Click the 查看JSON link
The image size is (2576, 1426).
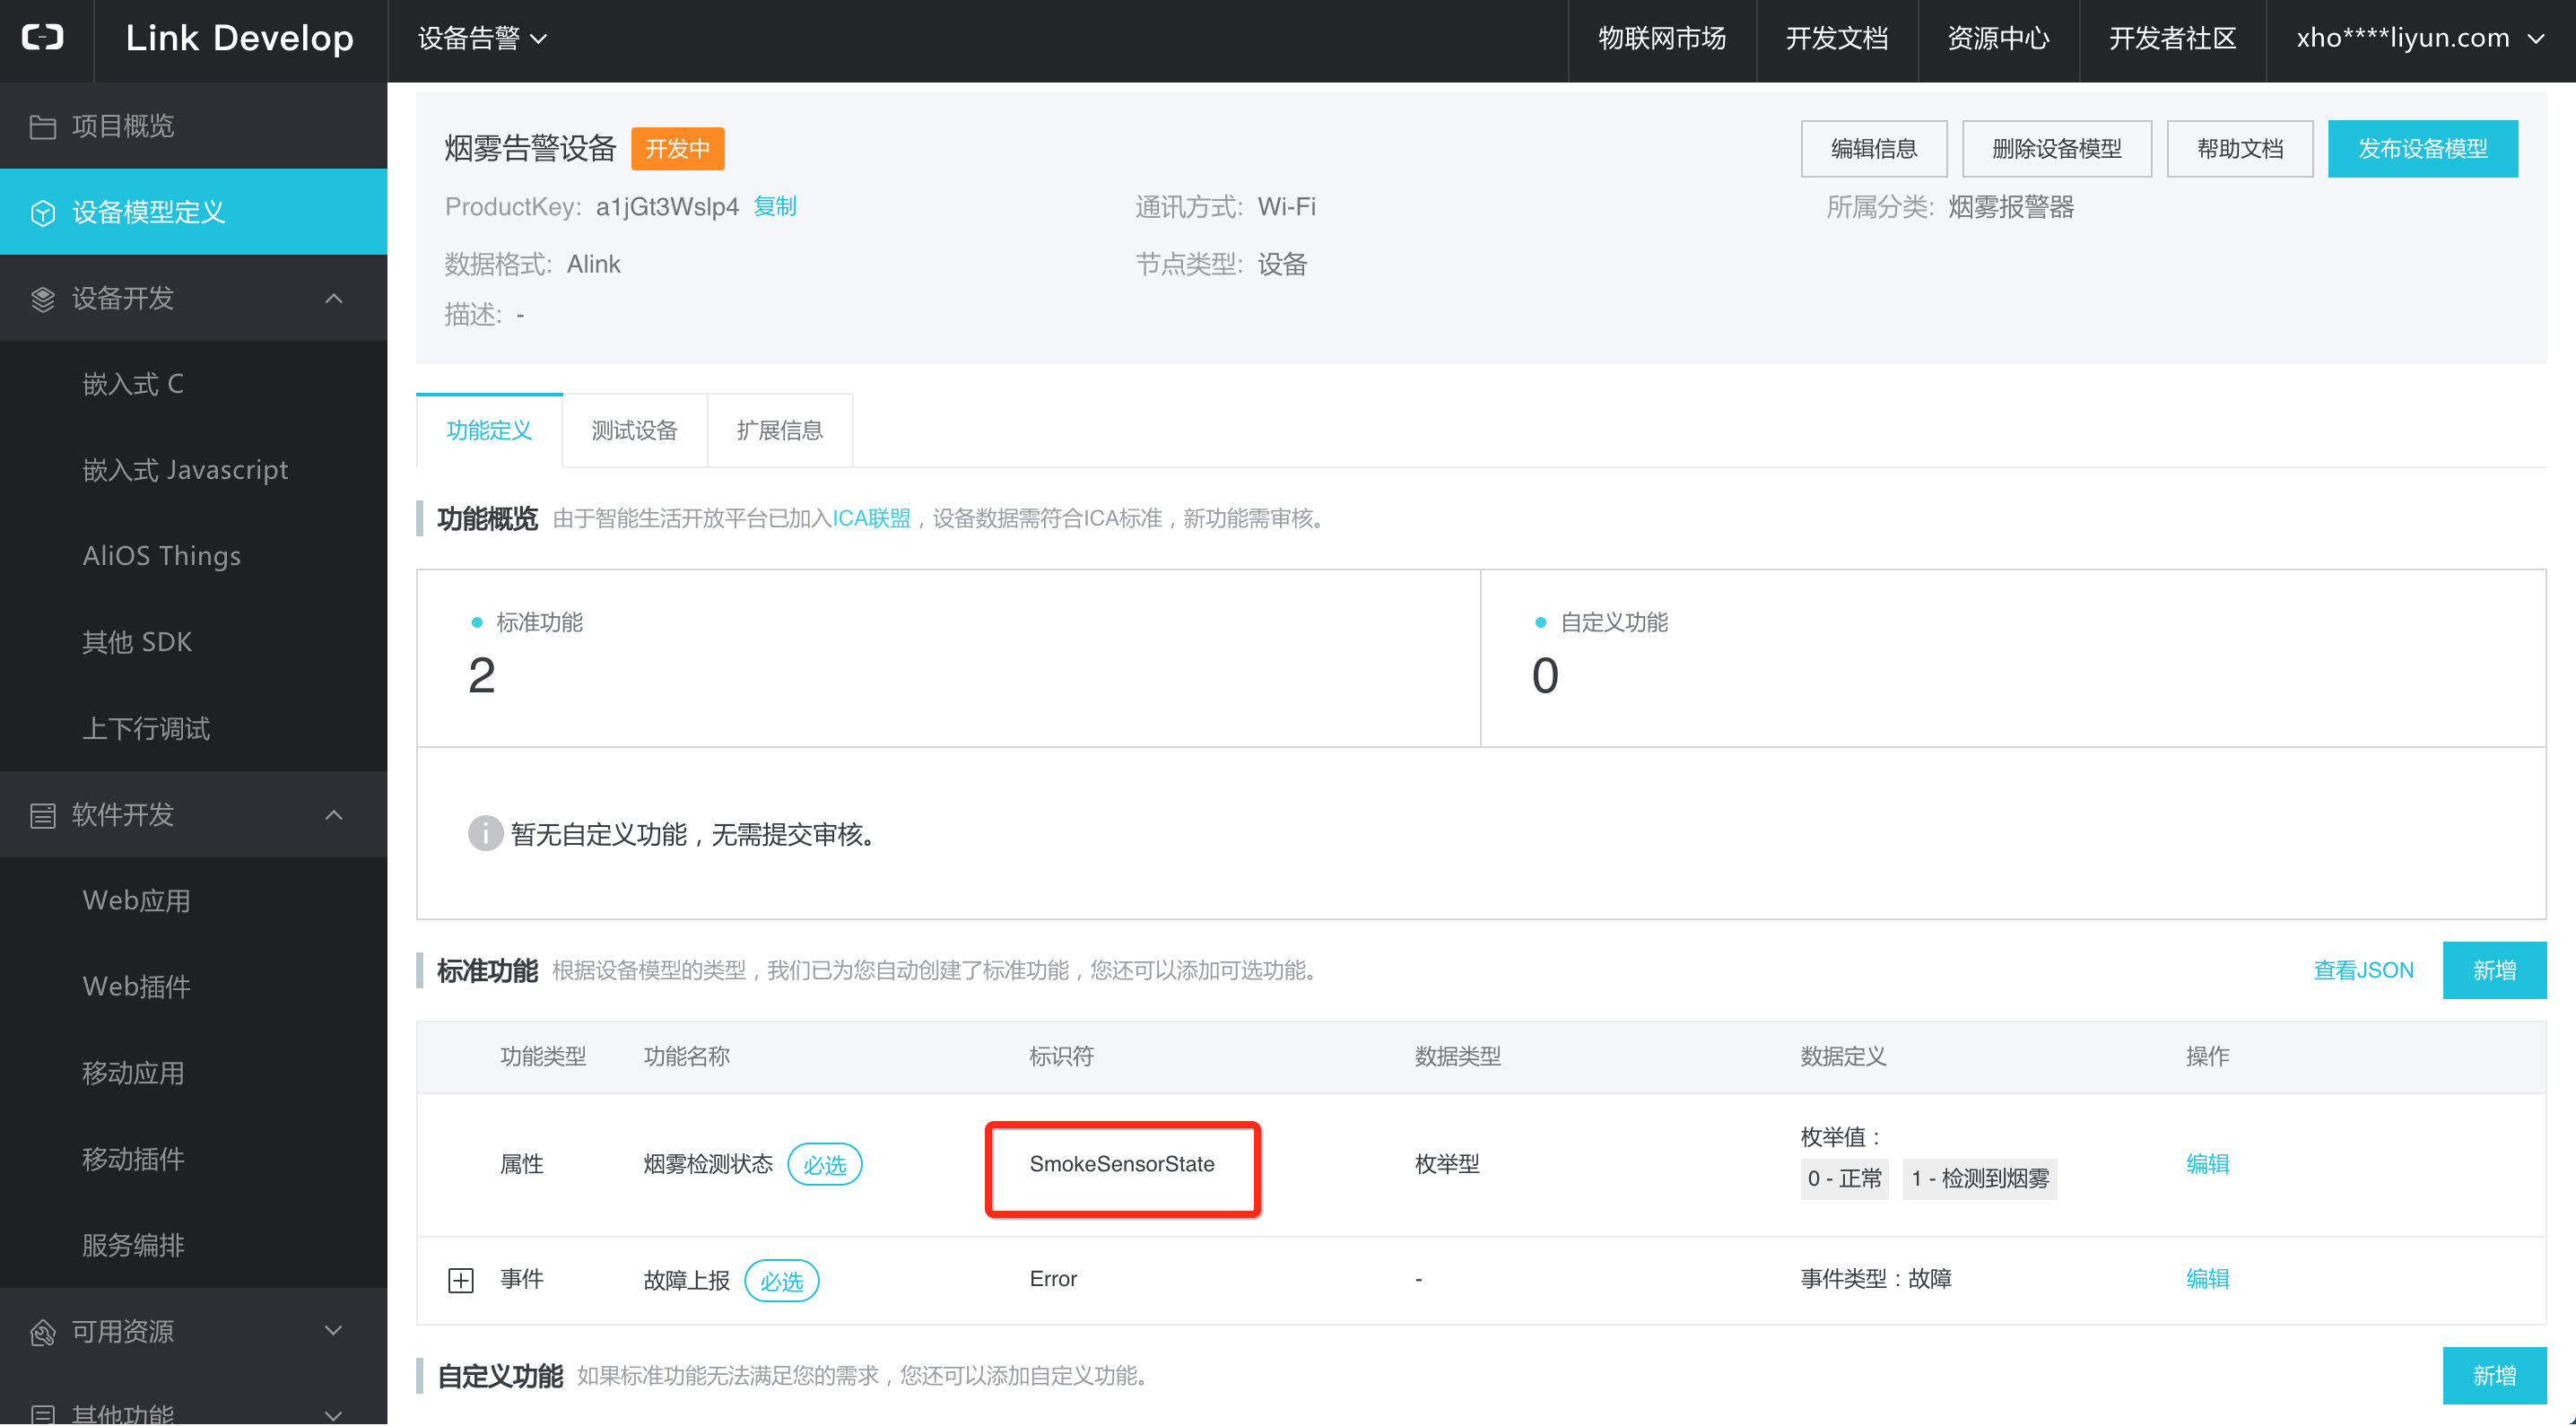click(2363, 970)
